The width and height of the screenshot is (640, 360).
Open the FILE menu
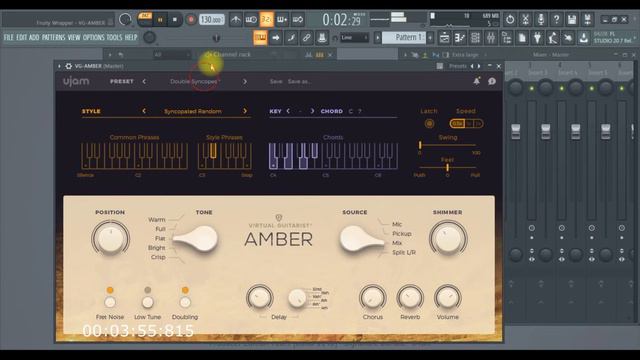[x=9, y=38]
